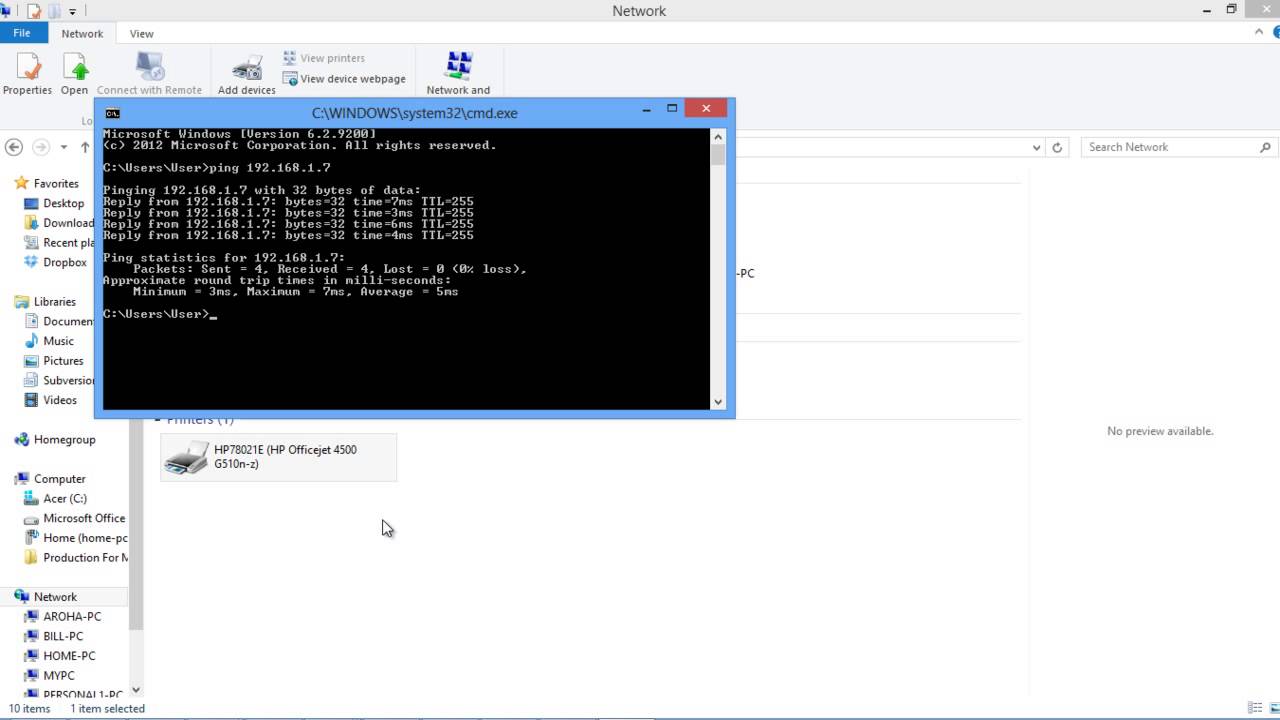
Task: Select Homegroup in navigation pane
Action: (65, 440)
